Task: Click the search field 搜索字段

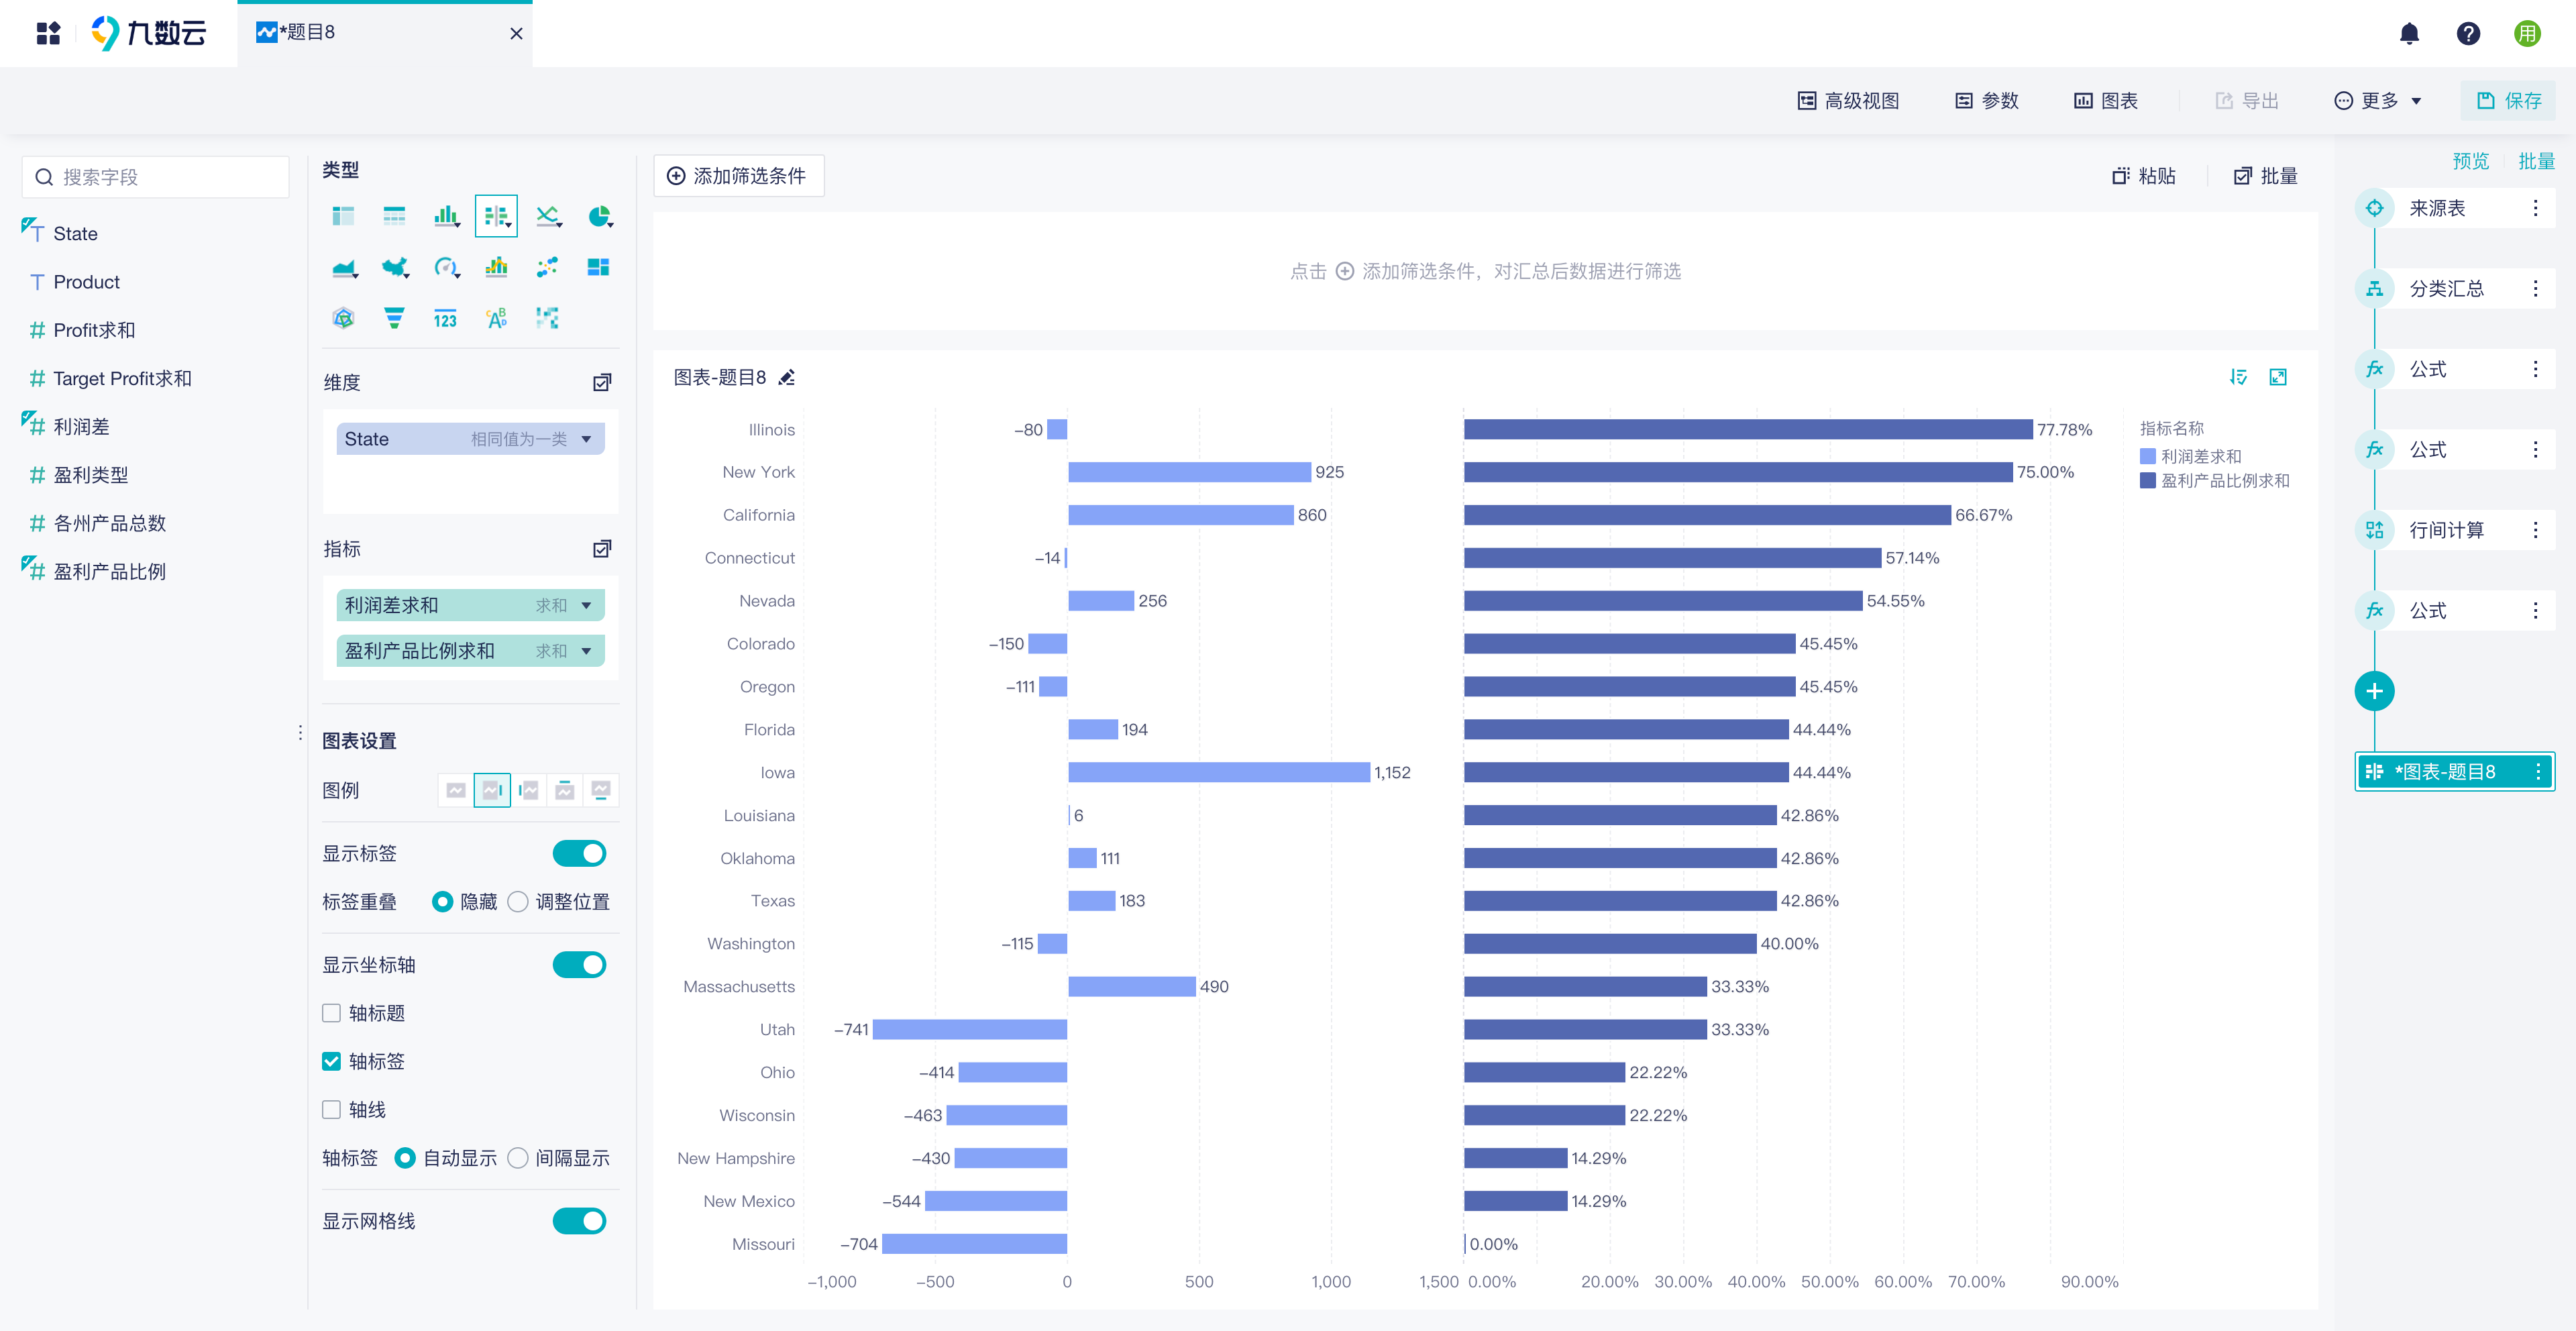Action: (155, 177)
